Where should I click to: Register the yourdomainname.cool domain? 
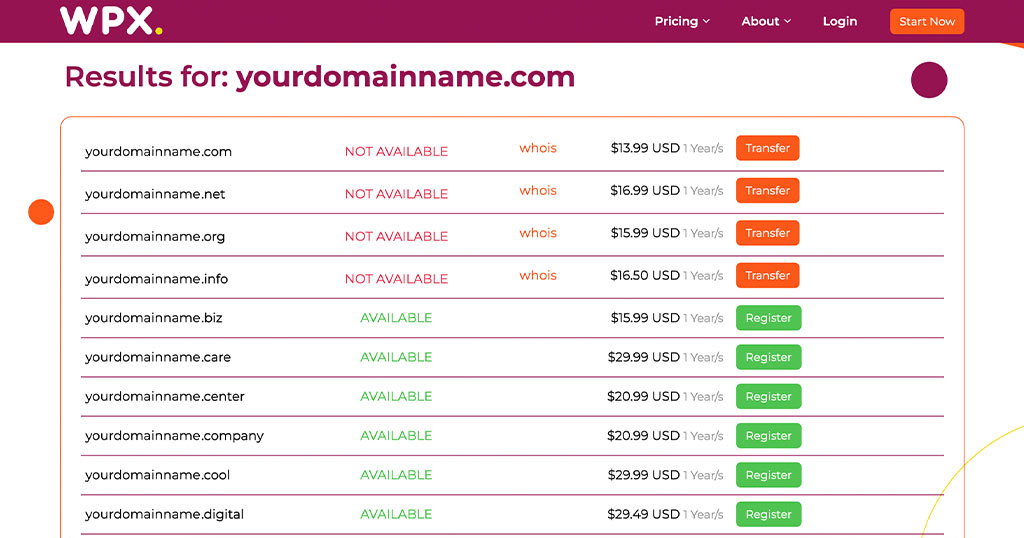768,475
